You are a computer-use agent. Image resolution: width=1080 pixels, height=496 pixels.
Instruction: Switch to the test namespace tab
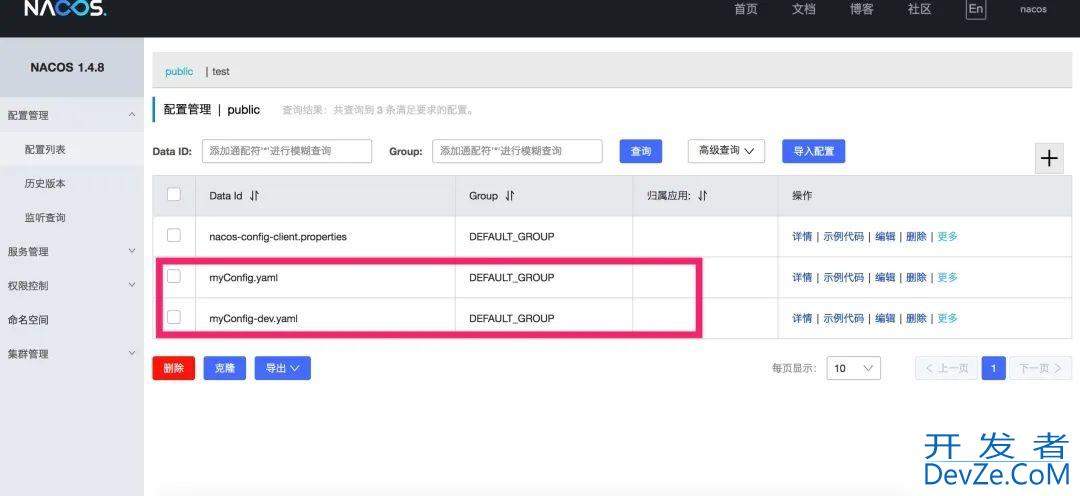point(220,72)
